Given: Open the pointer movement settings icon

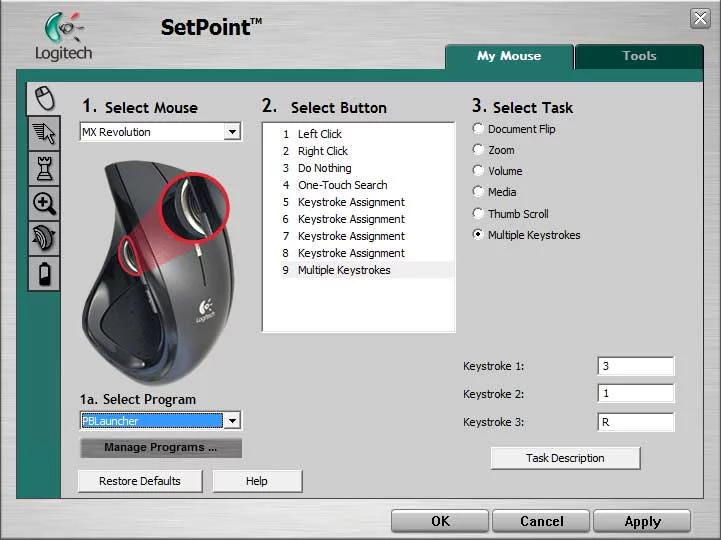Looking at the screenshot, I should (x=44, y=133).
